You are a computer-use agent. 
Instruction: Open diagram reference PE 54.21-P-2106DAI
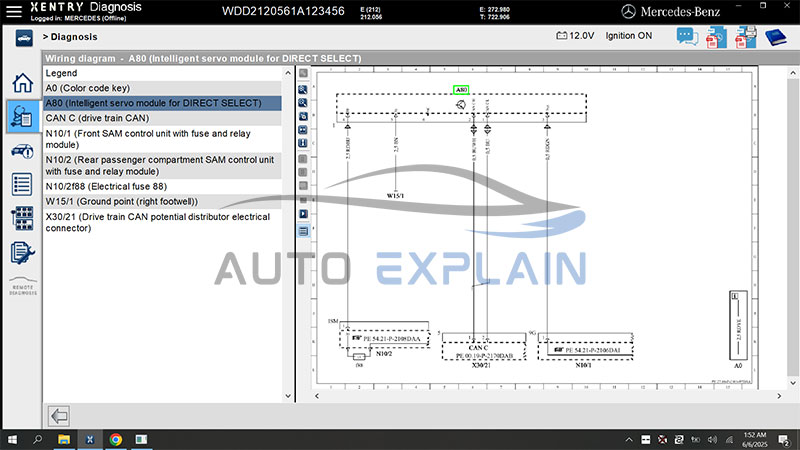(593, 350)
